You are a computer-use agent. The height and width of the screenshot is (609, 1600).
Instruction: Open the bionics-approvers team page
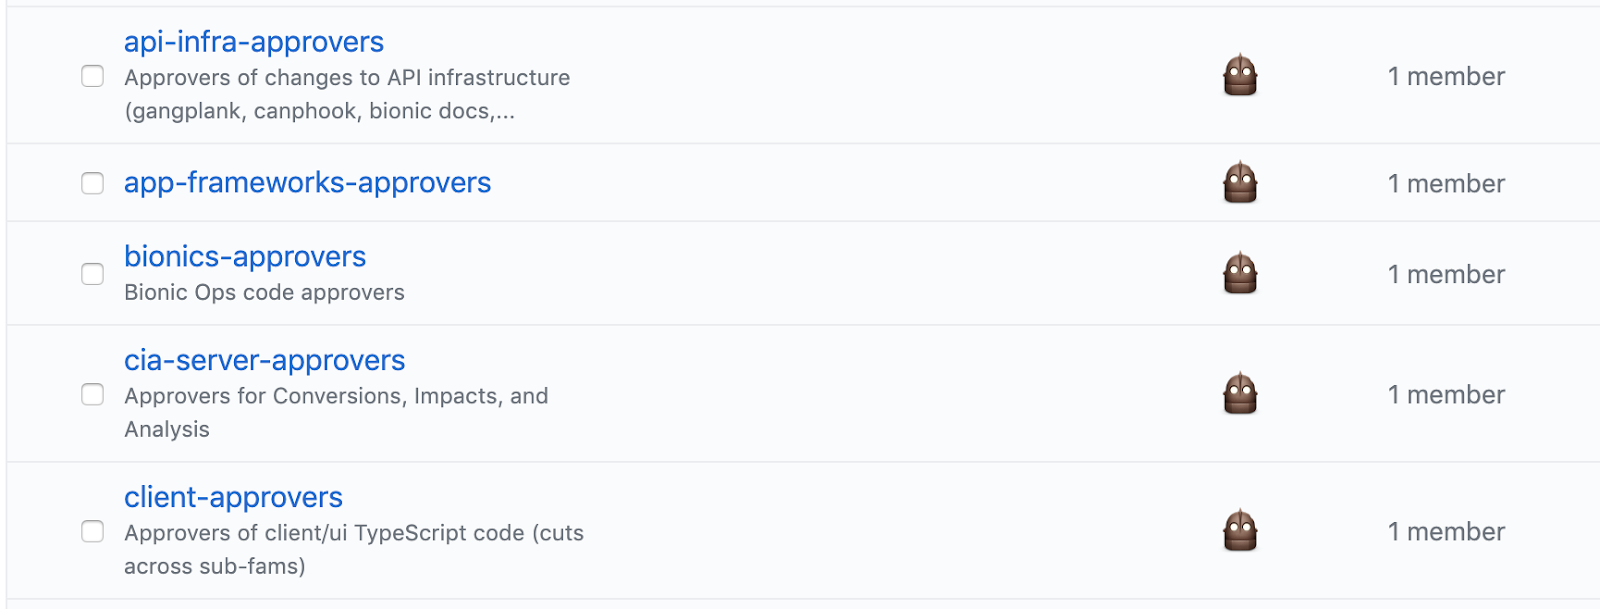[x=244, y=256]
